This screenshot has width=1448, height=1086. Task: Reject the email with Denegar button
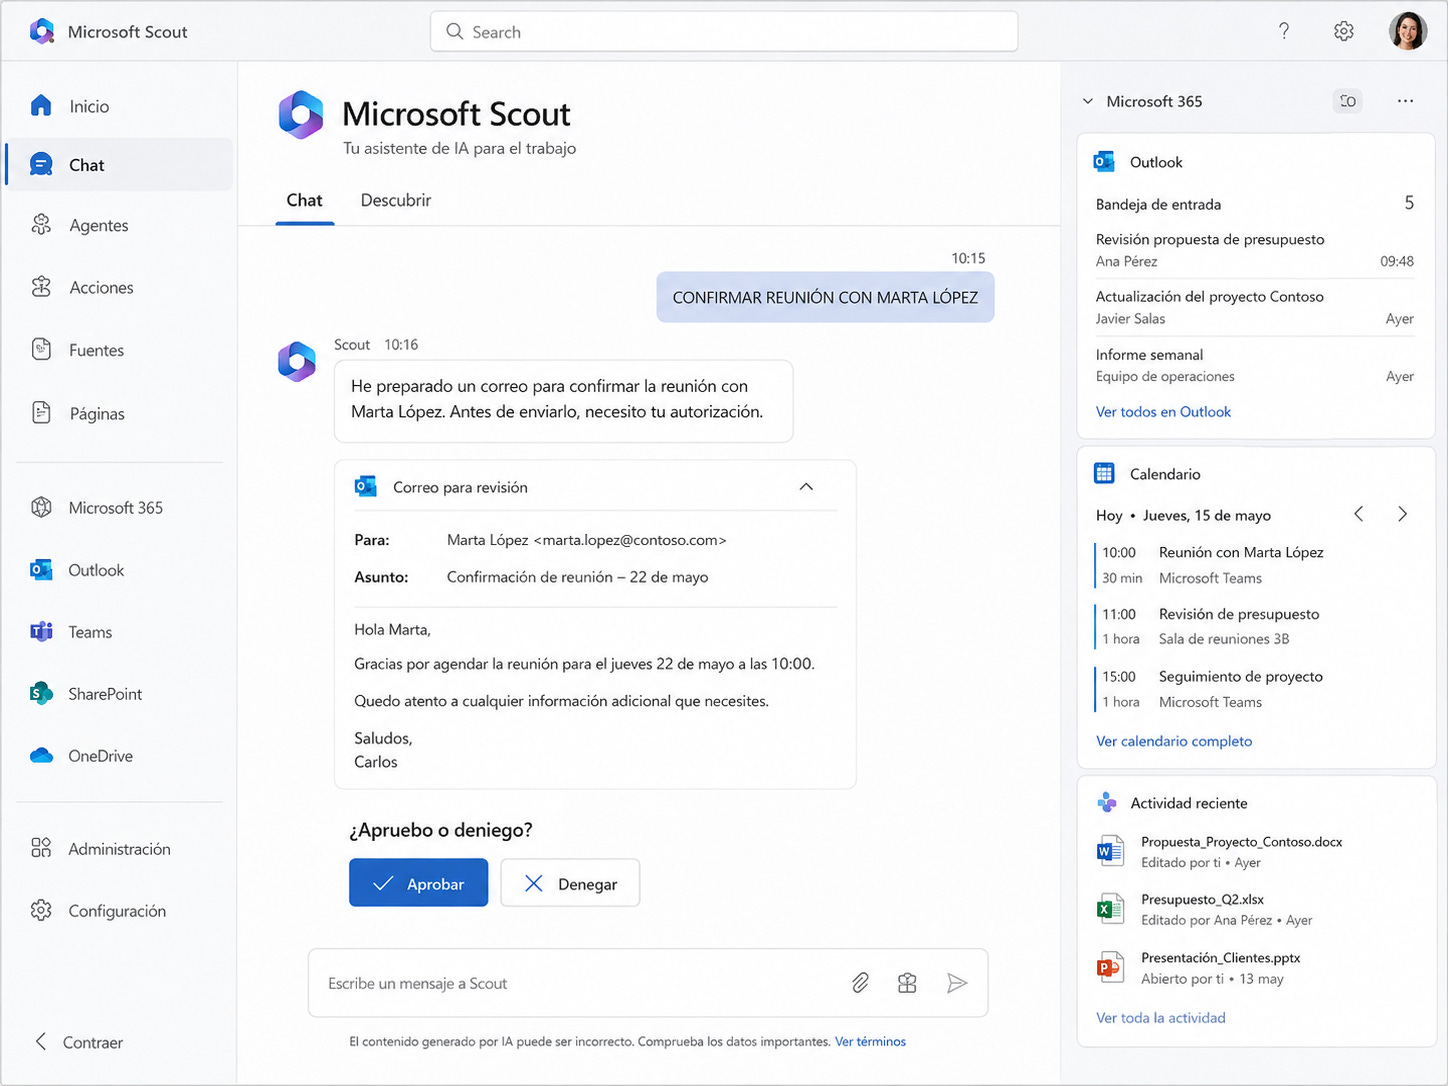[x=570, y=883]
